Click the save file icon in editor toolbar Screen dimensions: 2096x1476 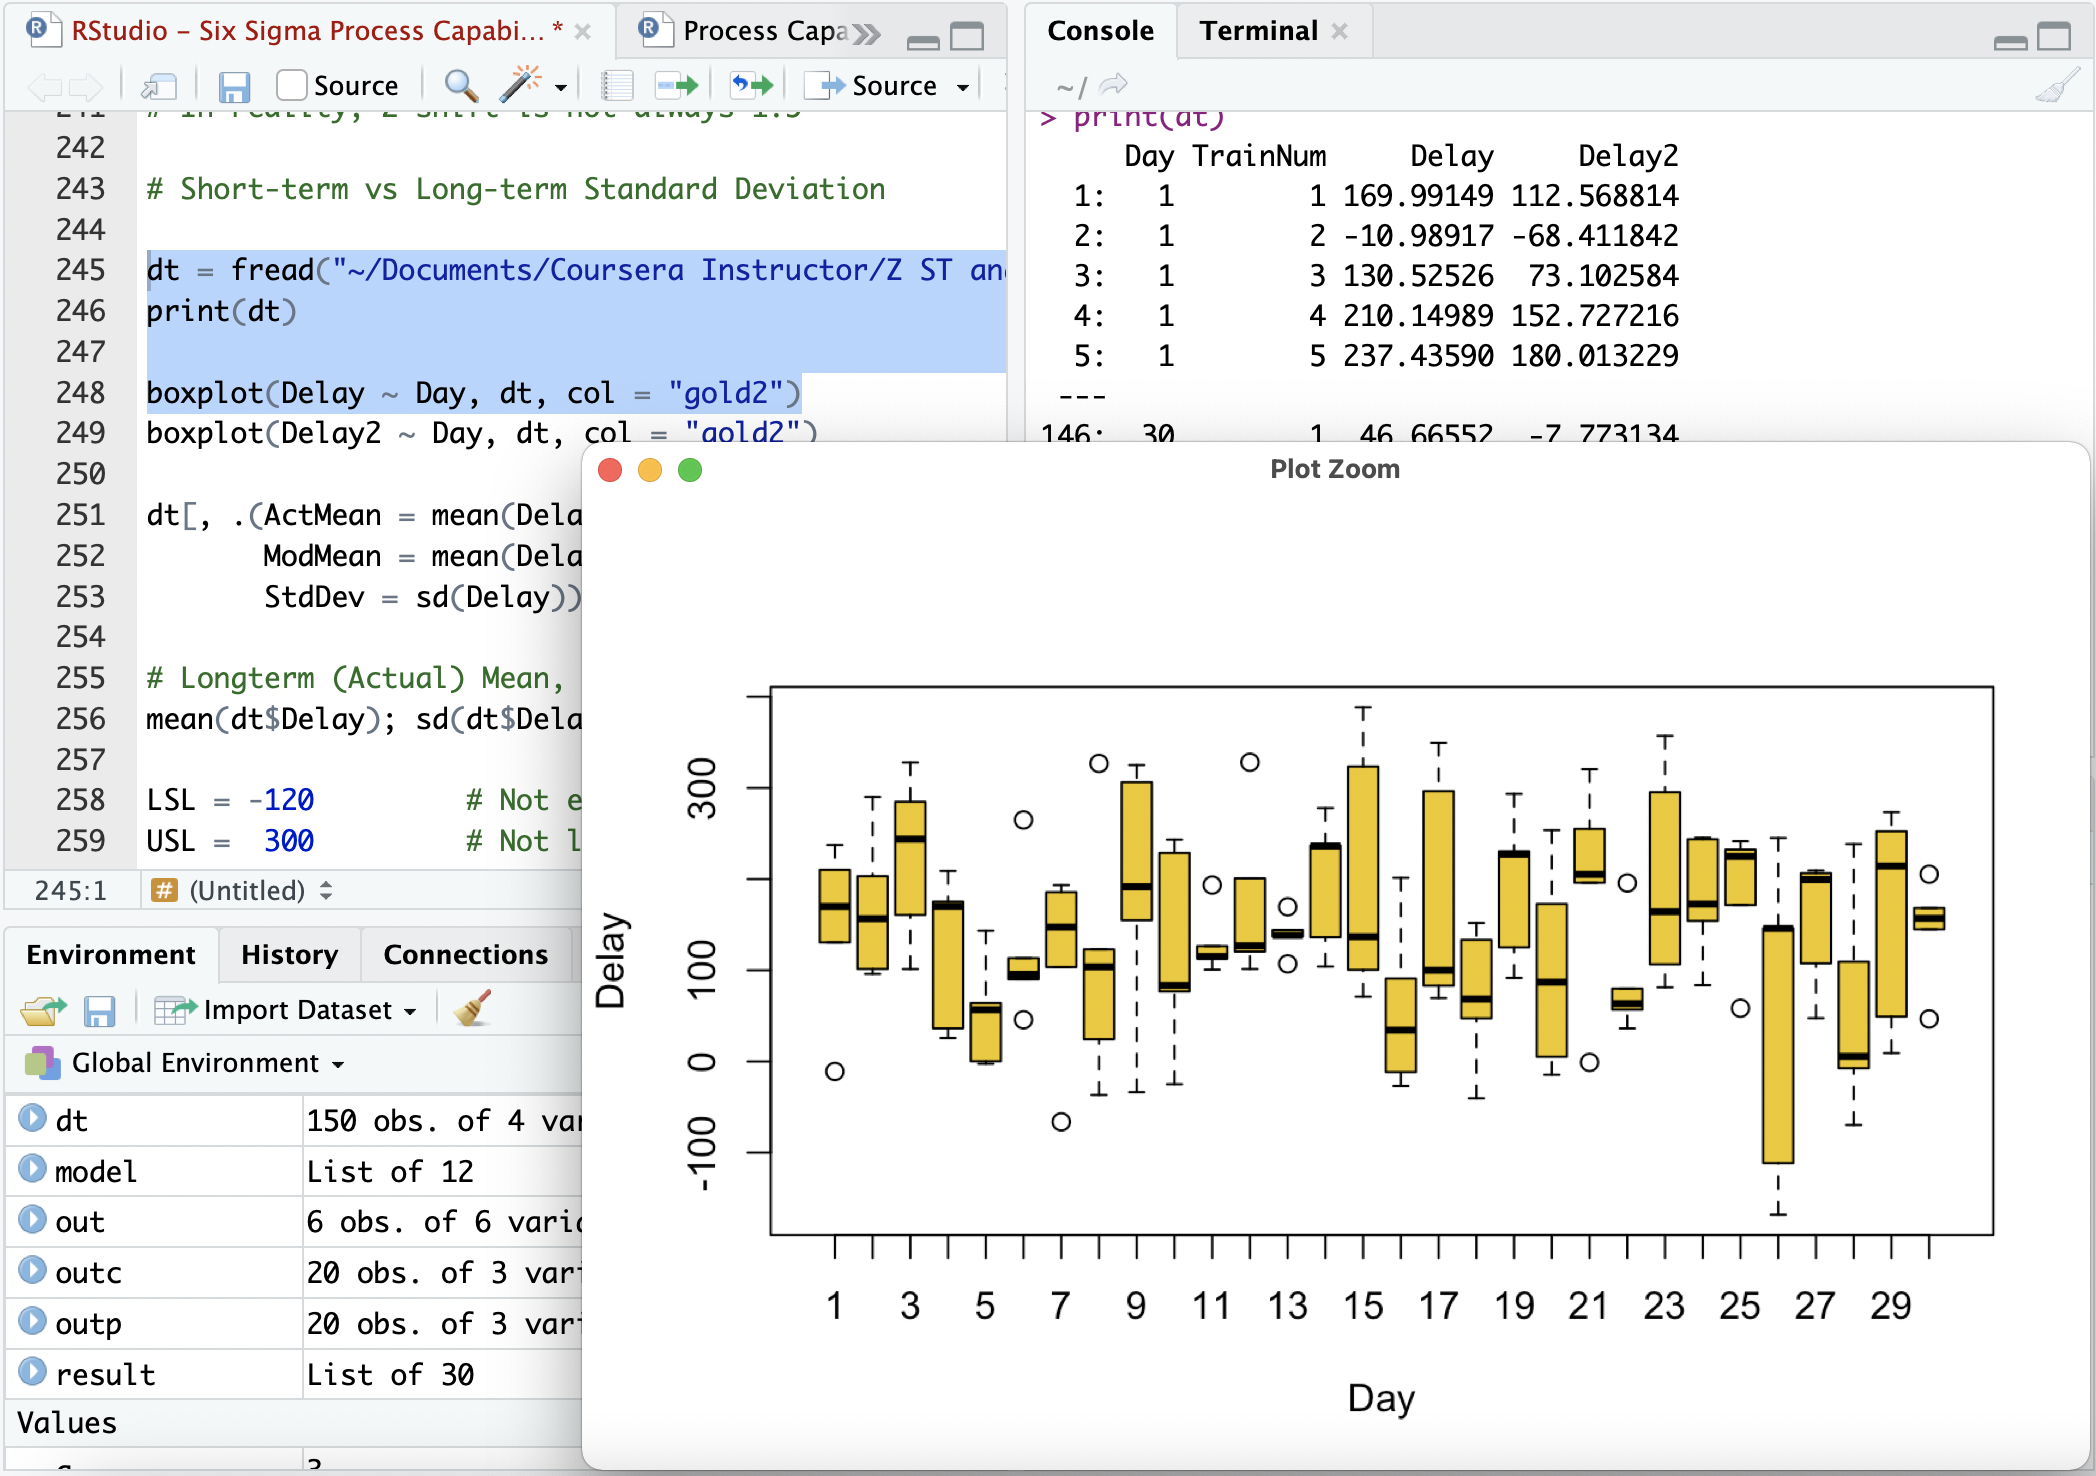click(234, 87)
